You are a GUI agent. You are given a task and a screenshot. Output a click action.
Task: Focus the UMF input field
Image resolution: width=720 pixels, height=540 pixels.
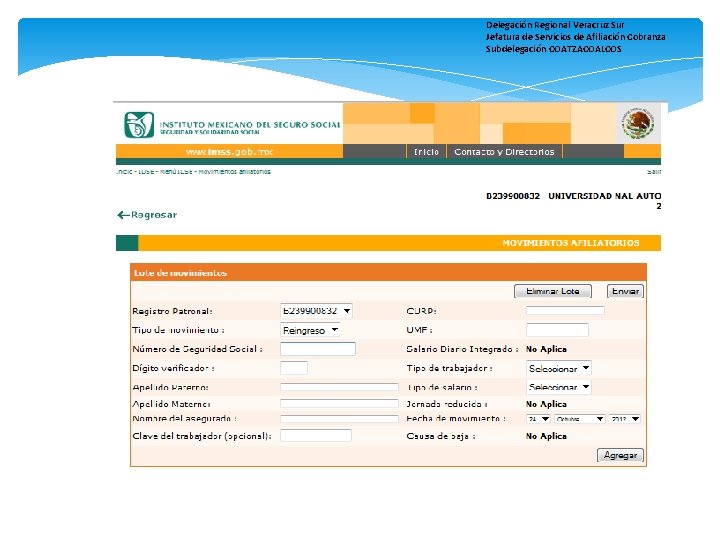tap(557, 330)
